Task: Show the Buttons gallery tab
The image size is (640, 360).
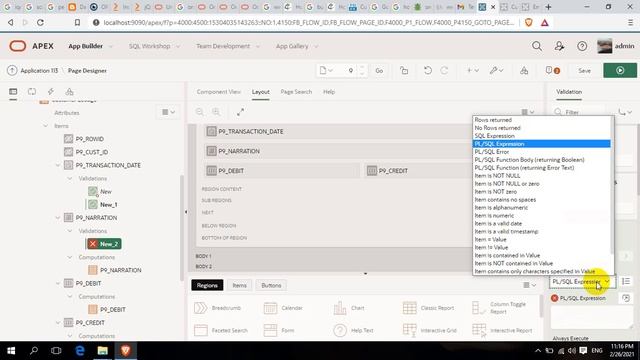Action: [x=271, y=285]
